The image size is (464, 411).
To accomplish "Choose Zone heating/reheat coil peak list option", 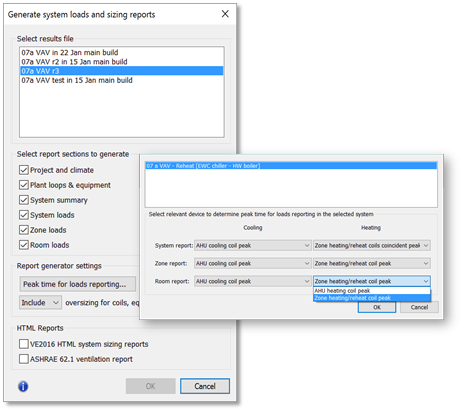I will (372, 298).
